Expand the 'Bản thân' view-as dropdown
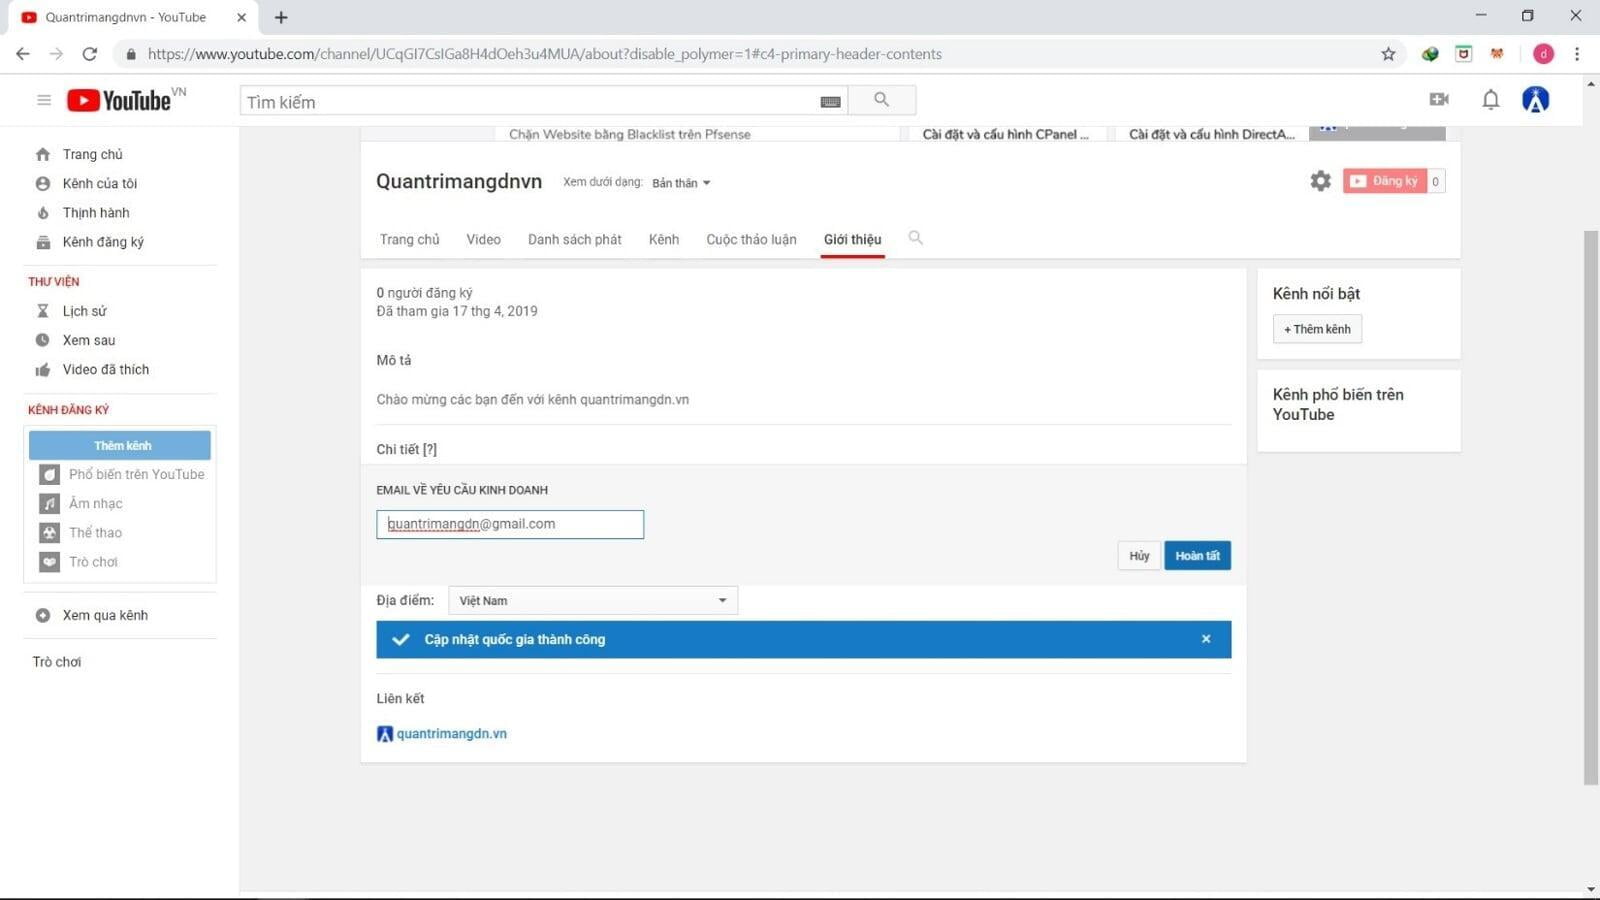 (681, 183)
